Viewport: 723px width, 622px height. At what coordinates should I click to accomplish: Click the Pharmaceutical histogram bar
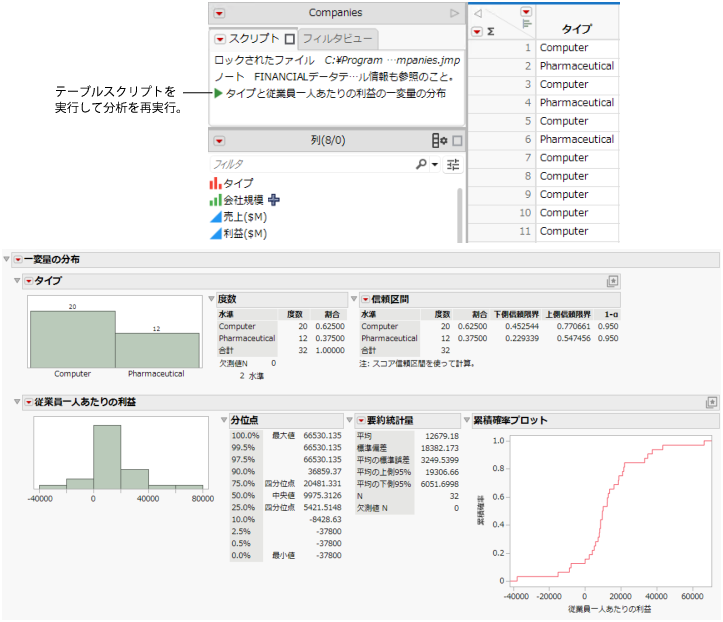pyautogui.click(x=157, y=350)
